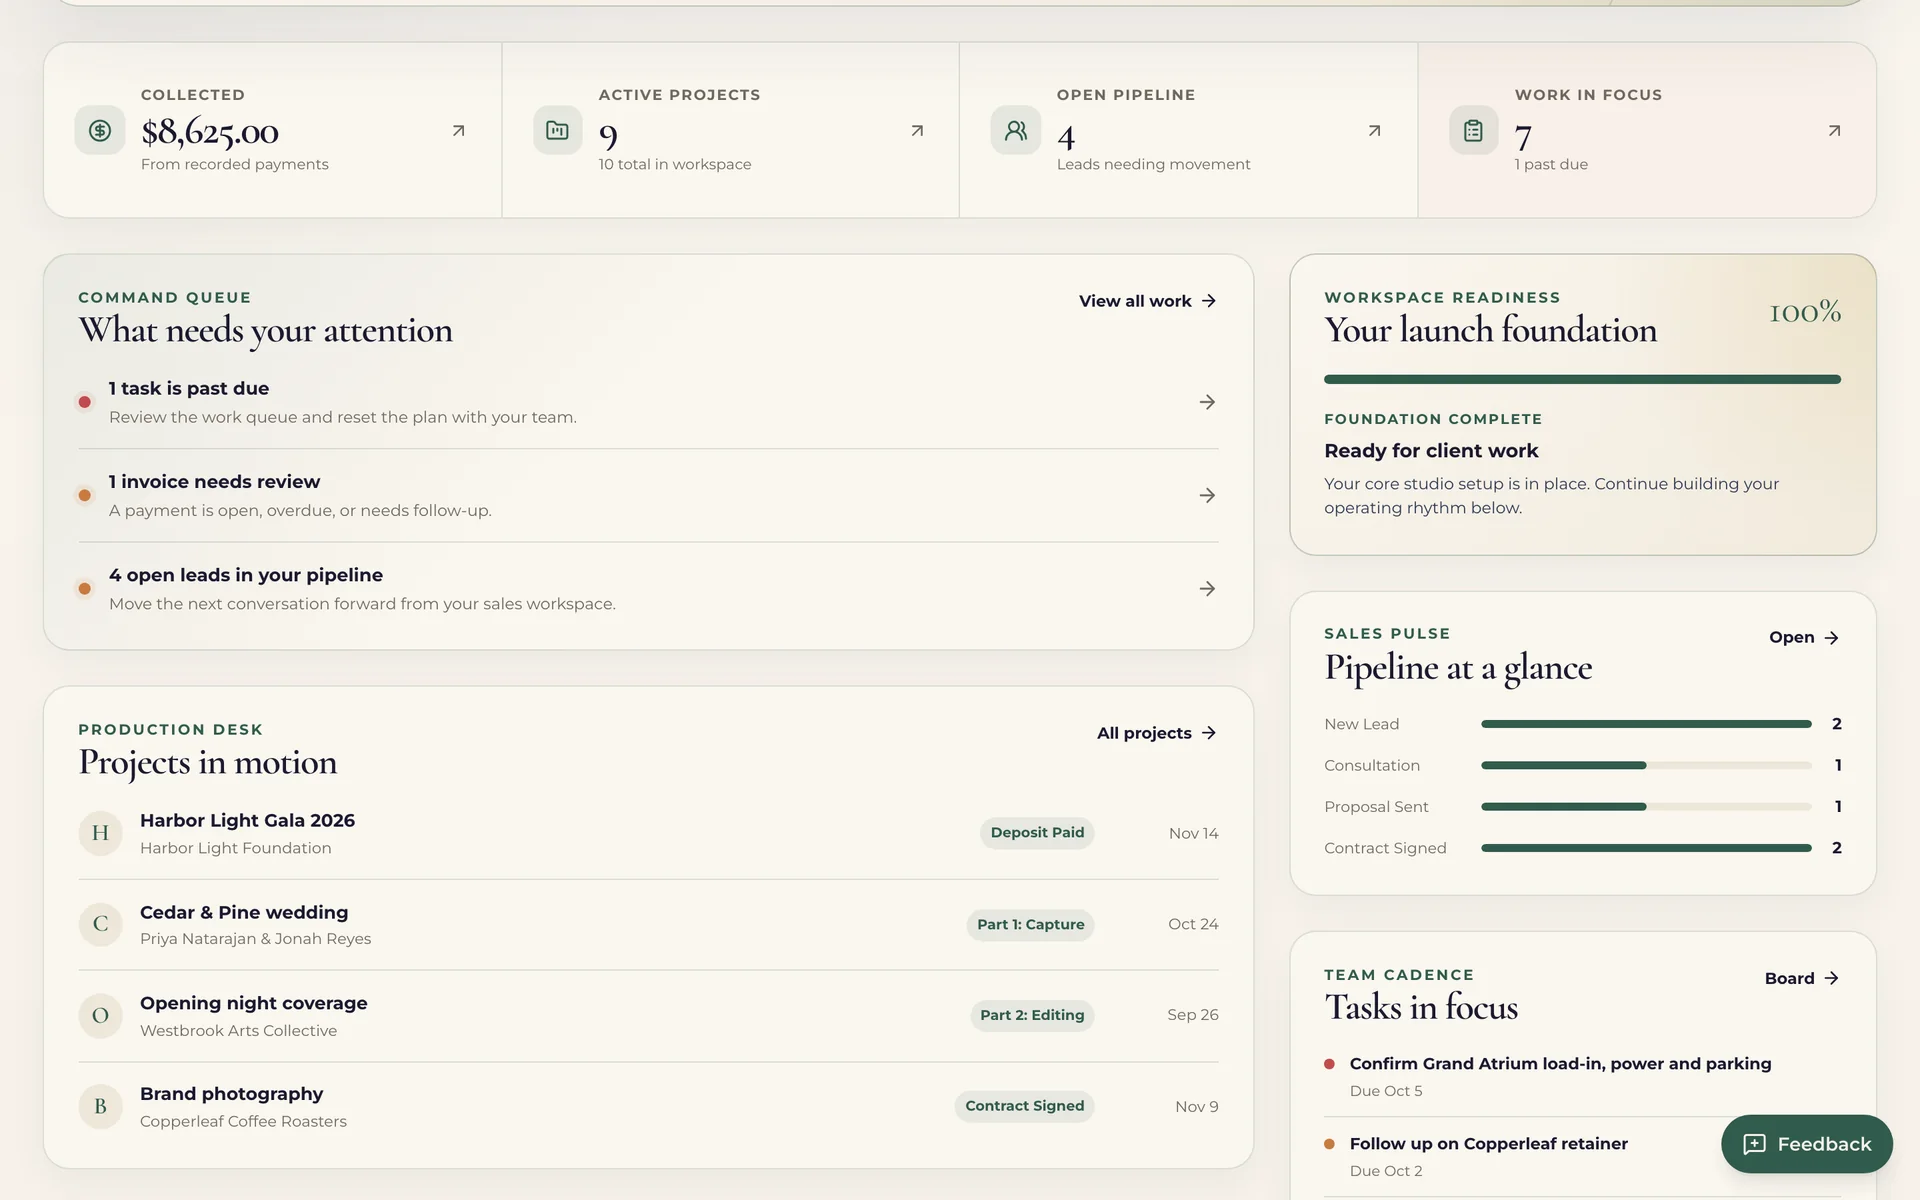Click Leads needing movement text

(1153, 164)
